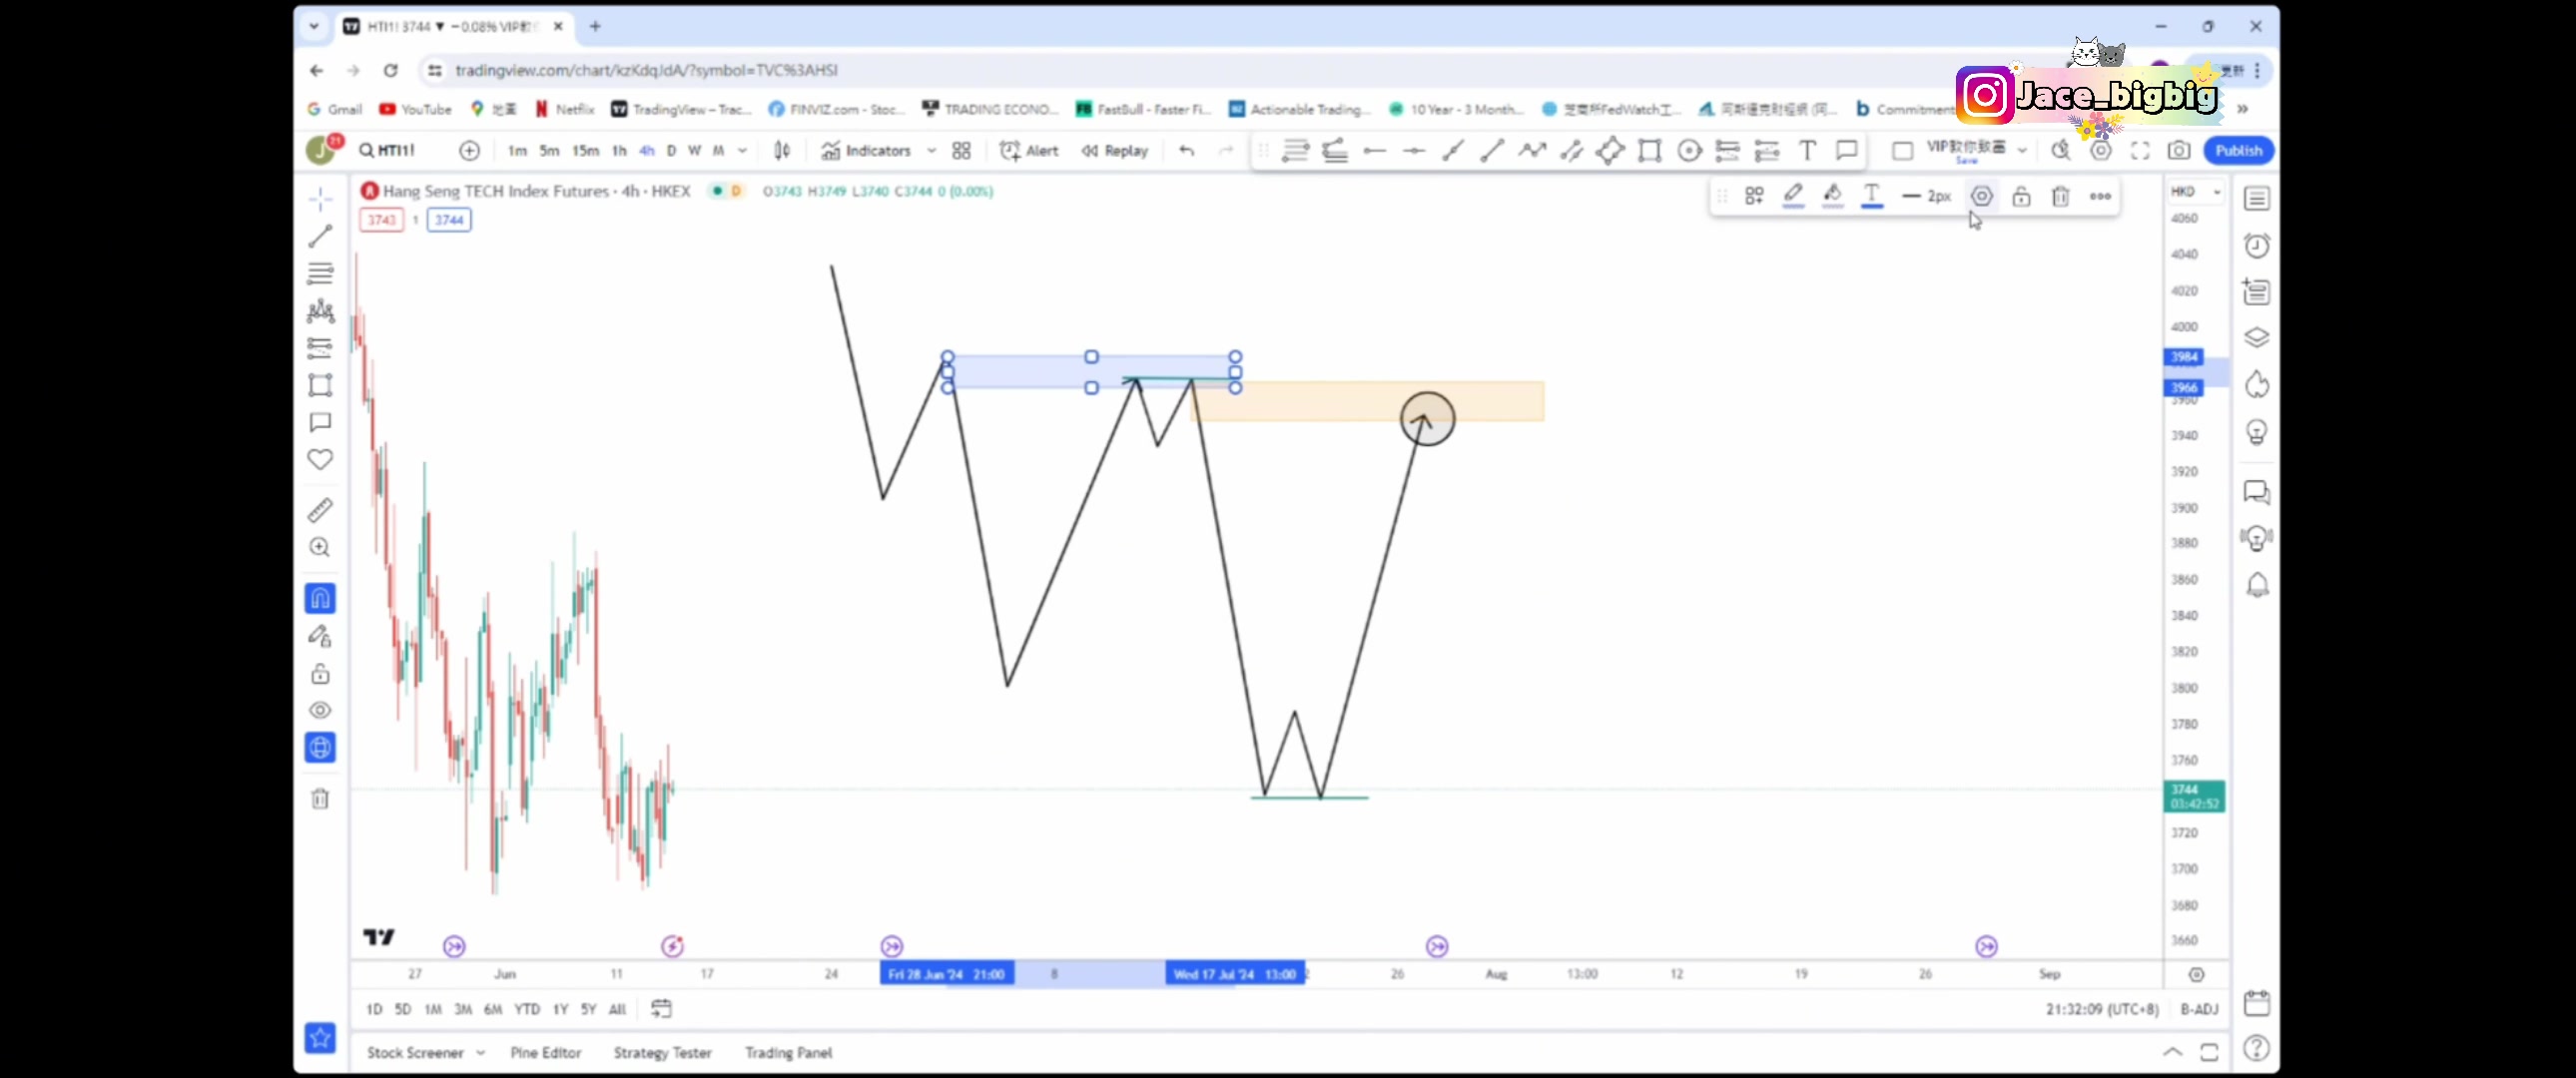The width and height of the screenshot is (2576, 1078).
Task: Toggle the favorites star toolbar button
Action: click(x=320, y=1038)
